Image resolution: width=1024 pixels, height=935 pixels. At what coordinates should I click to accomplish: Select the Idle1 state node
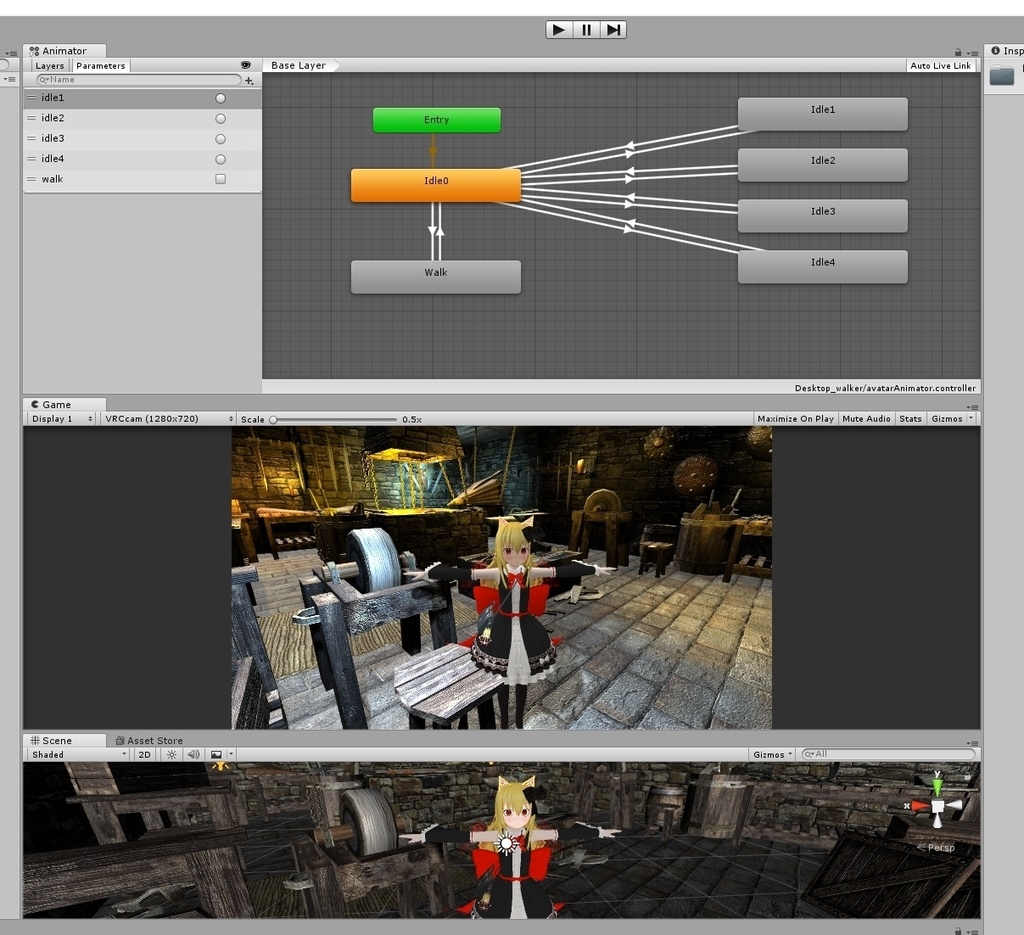coord(823,114)
